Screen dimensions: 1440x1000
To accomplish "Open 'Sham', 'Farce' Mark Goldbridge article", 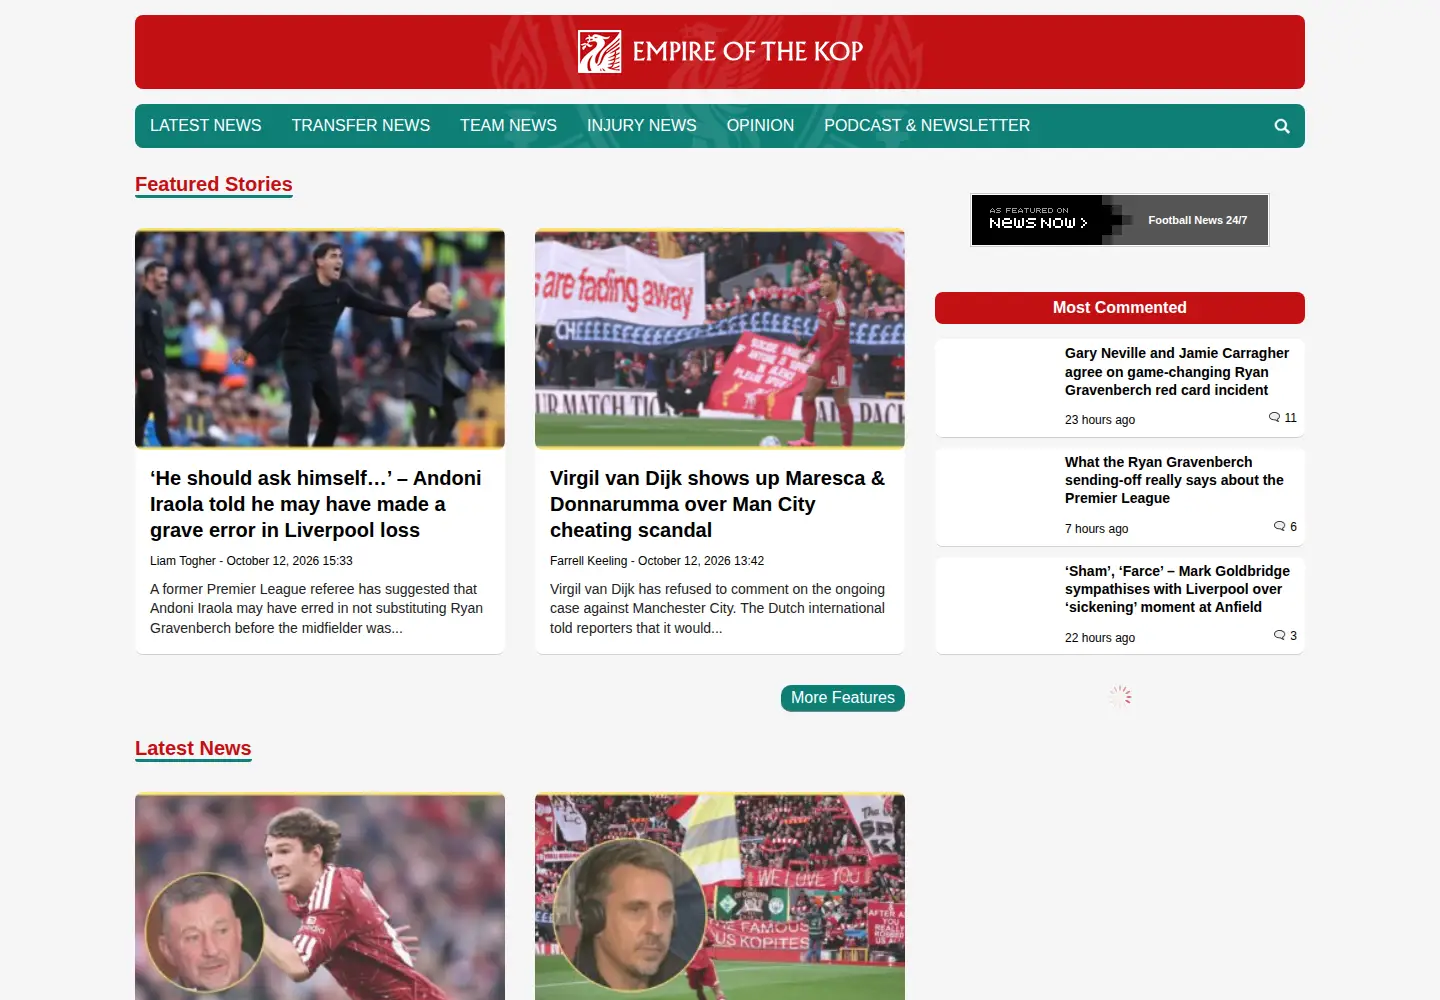I will click(1177, 589).
